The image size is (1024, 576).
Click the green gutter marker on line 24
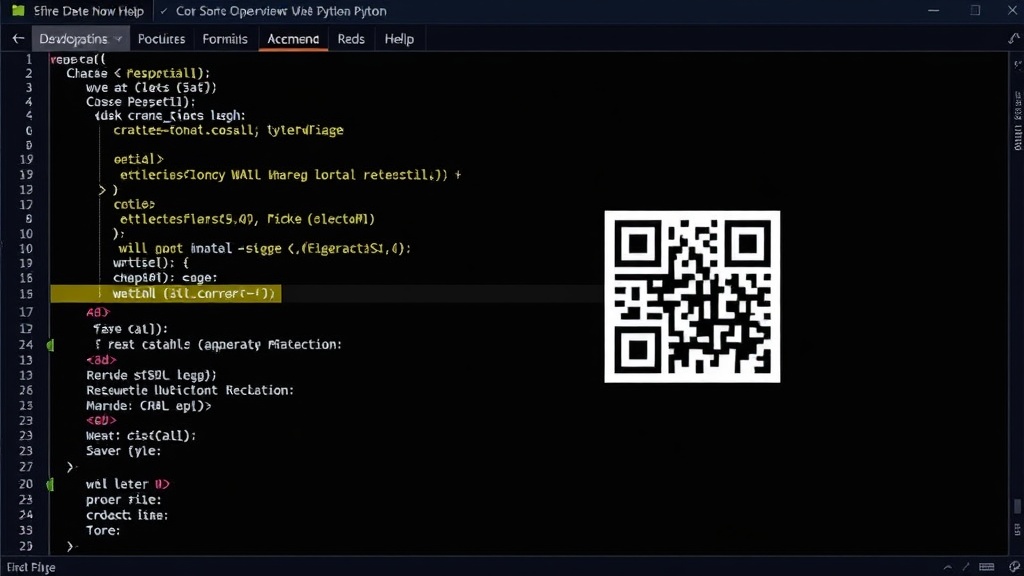tap(50, 345)
